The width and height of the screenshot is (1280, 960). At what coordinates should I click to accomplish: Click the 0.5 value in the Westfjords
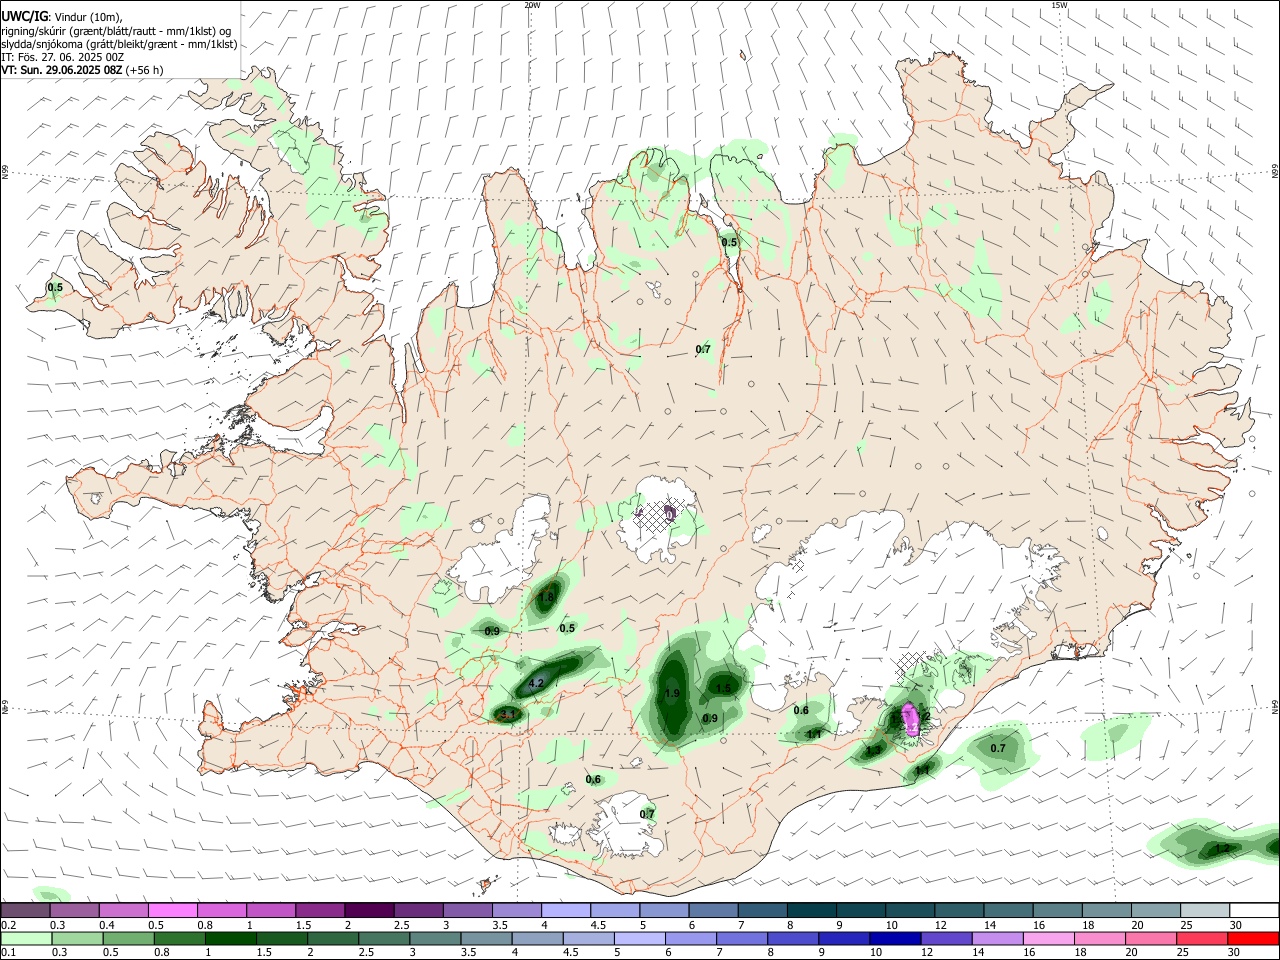pyautogui.click(x=55, y=288)
